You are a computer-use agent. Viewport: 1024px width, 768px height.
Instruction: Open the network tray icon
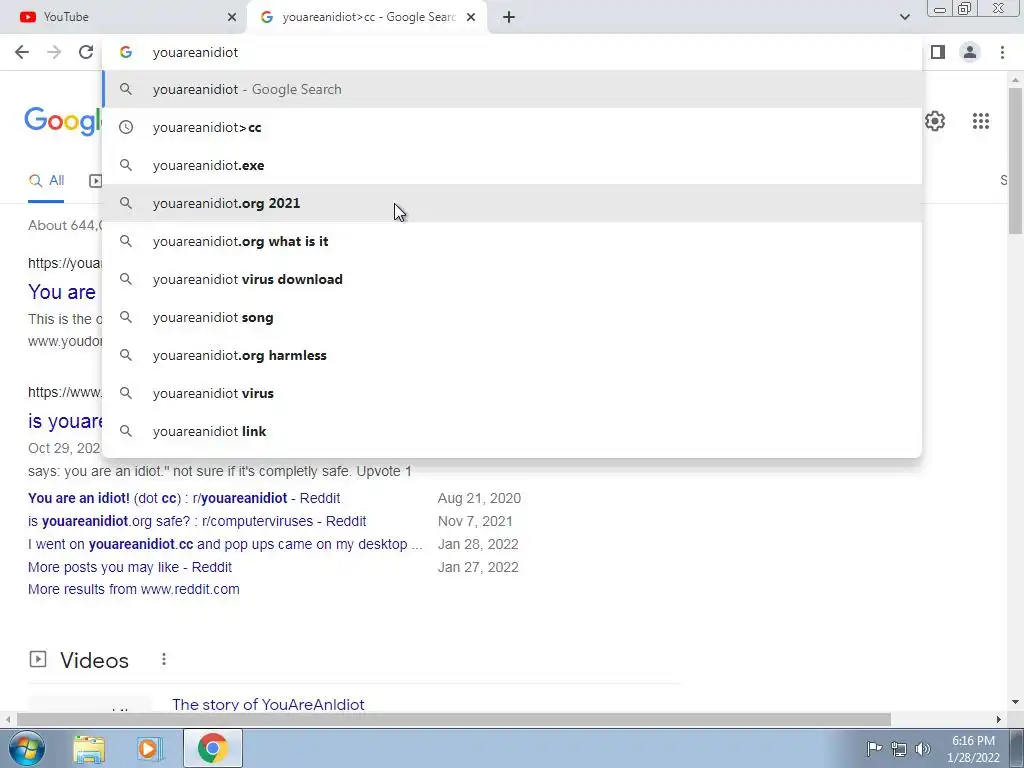point(899,749)
